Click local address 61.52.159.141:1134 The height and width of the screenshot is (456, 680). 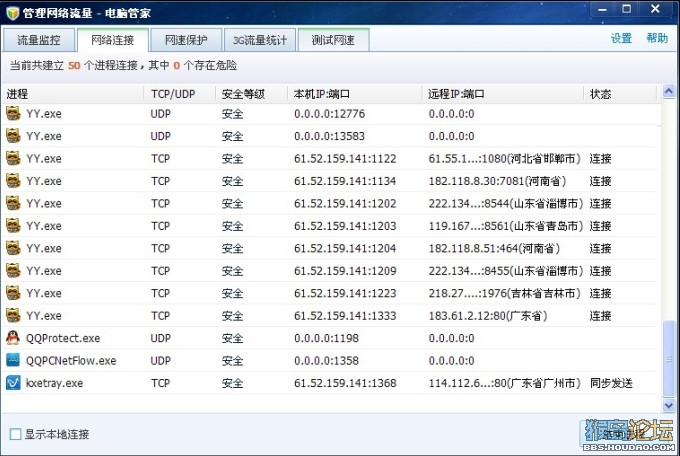point(345,181)
